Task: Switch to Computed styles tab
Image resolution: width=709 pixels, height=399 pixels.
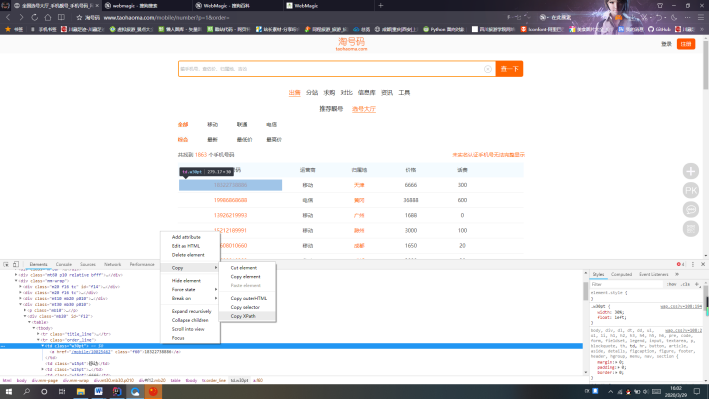Action: click(x=621, y=274)
